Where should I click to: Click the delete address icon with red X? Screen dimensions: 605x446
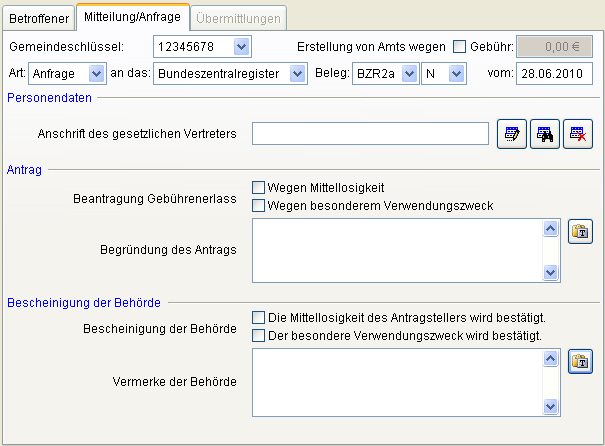(577, 133)
